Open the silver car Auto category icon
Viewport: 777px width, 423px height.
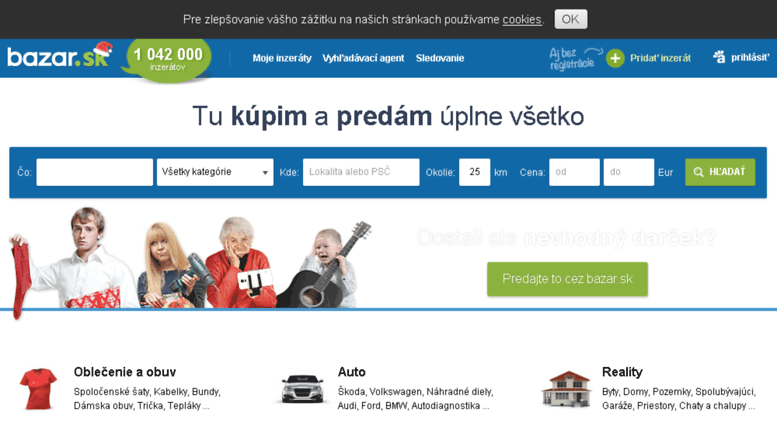coord(302,389)
